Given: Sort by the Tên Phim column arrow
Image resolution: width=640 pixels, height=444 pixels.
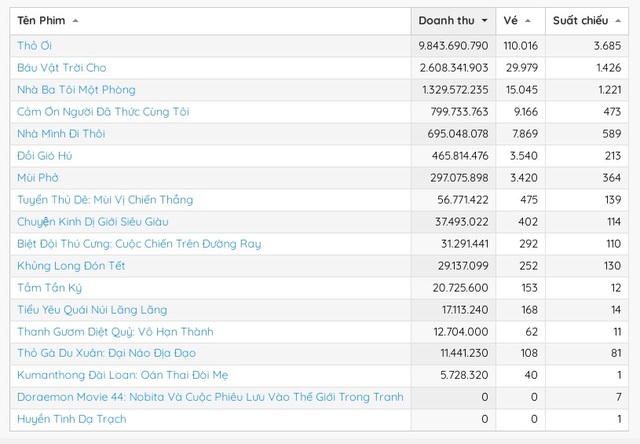Looking at the screenshot, I should (x=76, y=21).
